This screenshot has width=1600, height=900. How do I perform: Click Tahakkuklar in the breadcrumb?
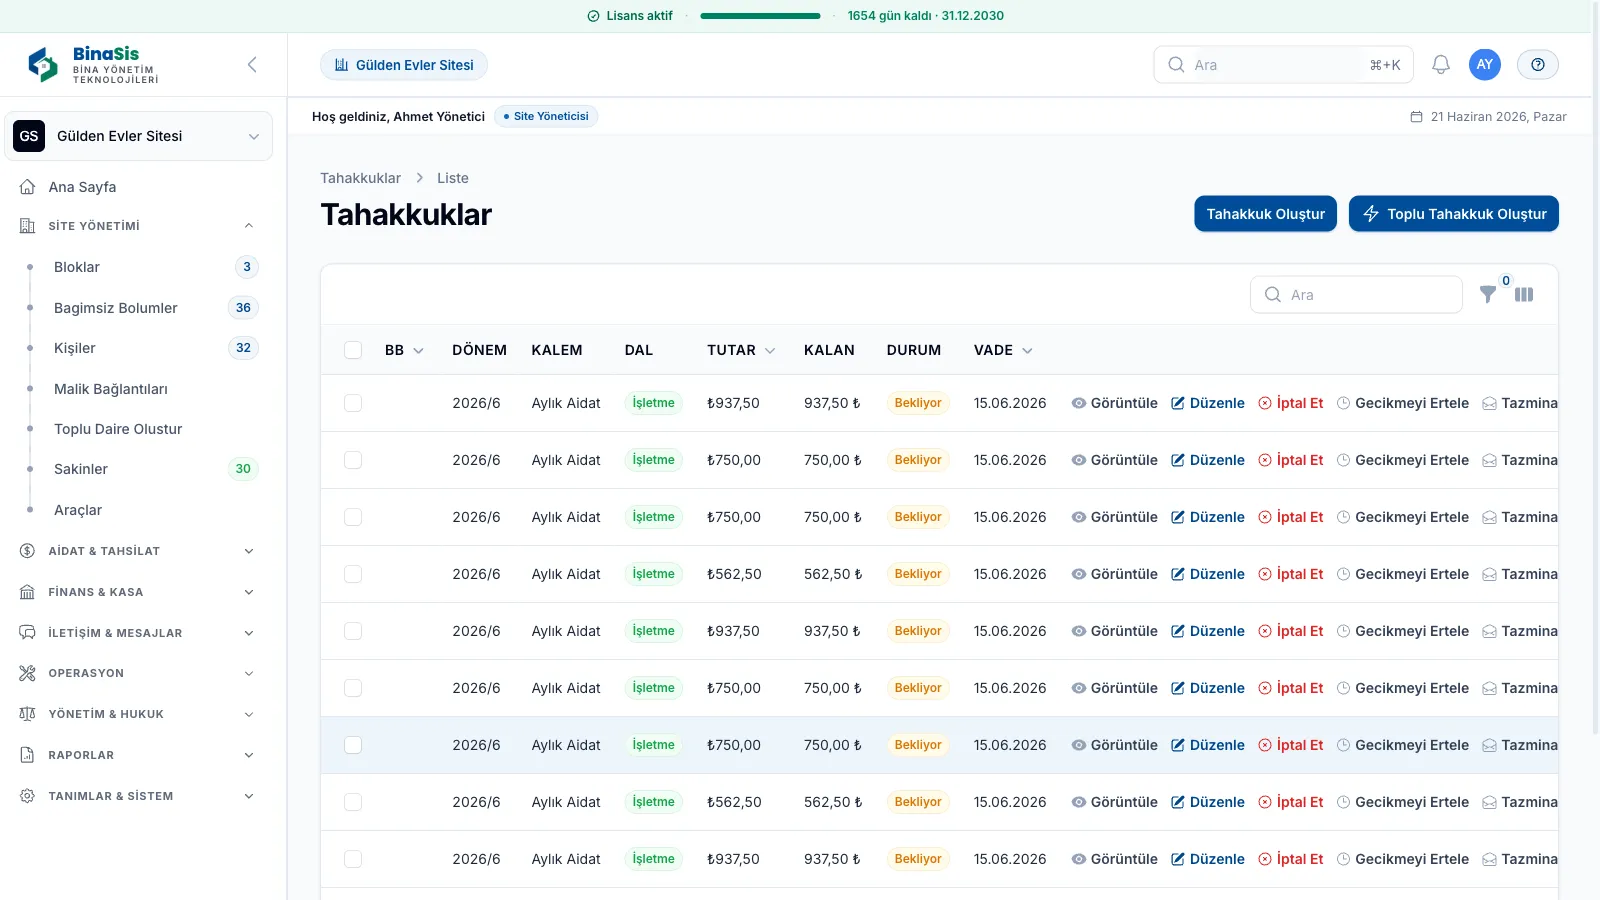coord(360,178)
